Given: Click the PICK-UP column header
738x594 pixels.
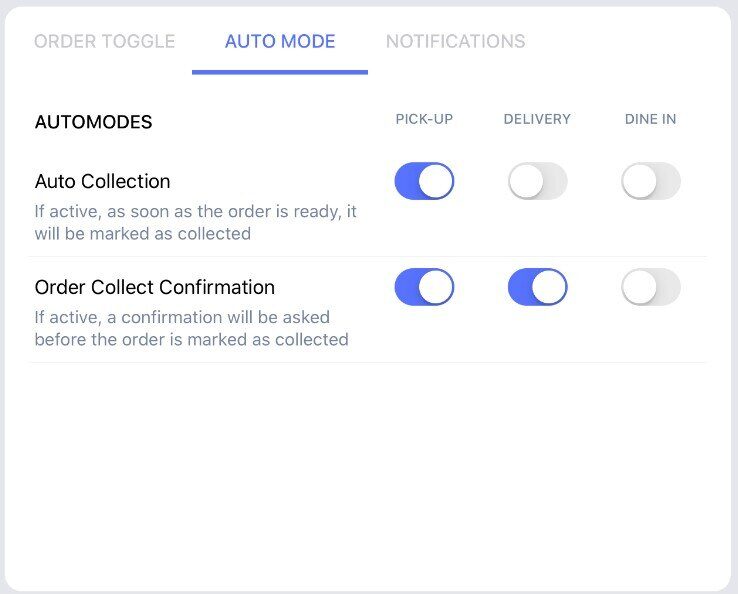Looking at the screenshot, I should (x=424, y=119).
